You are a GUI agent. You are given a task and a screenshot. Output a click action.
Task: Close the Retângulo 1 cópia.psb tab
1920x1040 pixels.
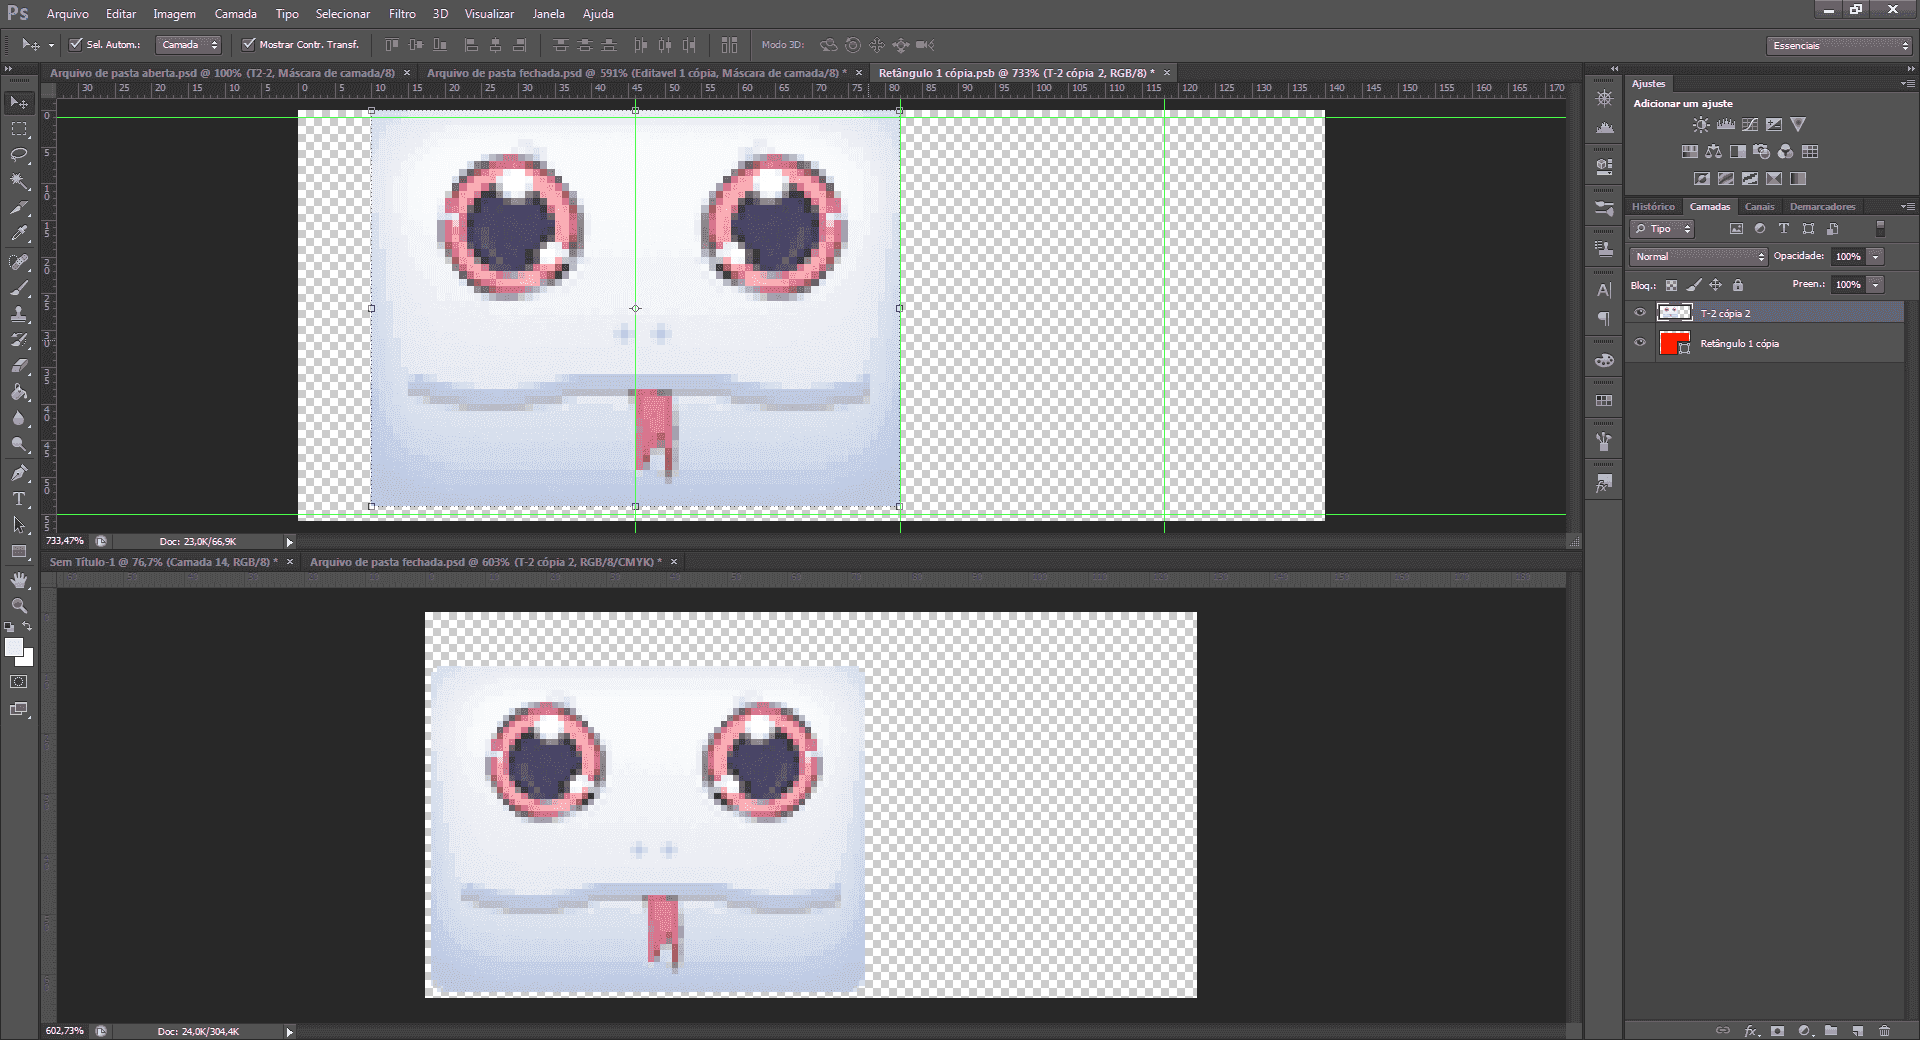1166,73
